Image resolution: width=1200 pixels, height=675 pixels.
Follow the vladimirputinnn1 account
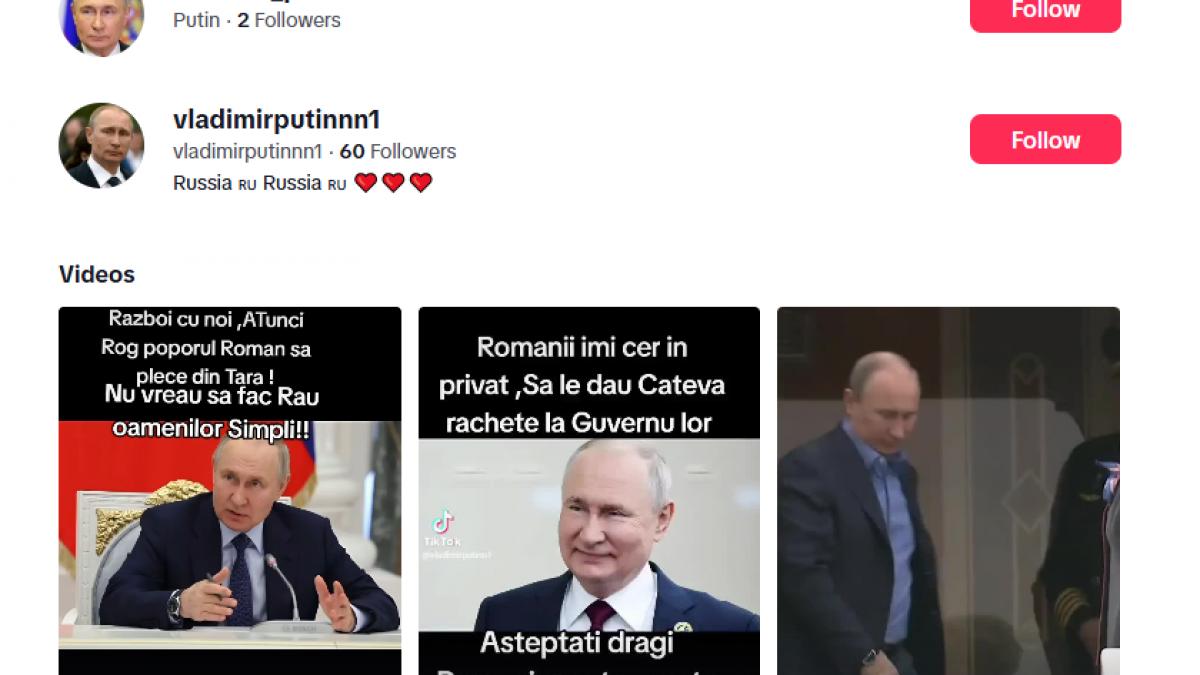click(1045, 139)
